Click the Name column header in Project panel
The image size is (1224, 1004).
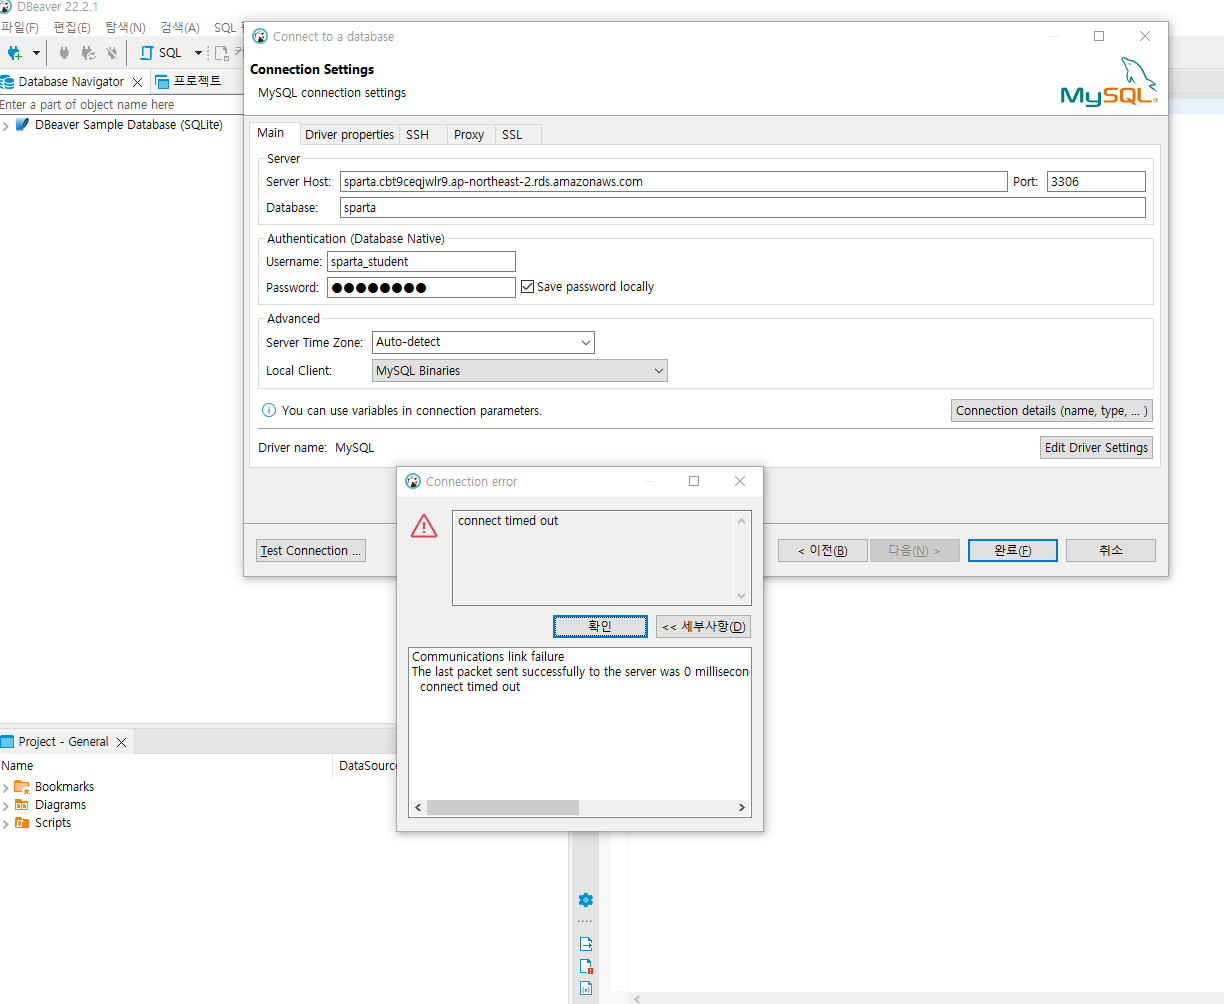pyautogui.click(x=166, y=766)
